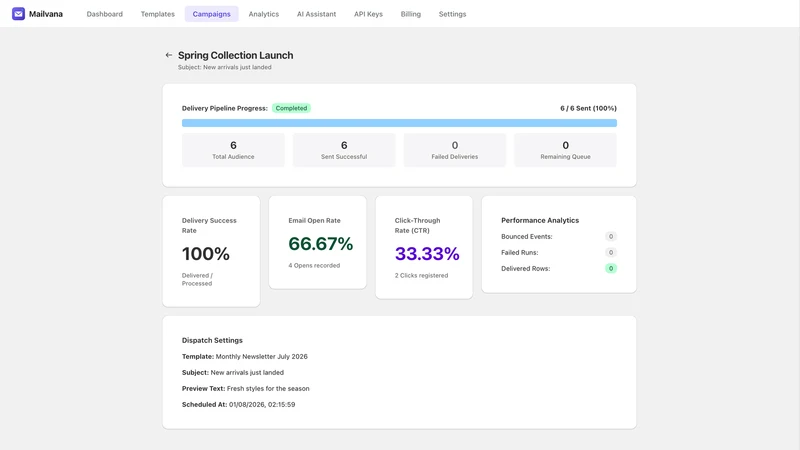Image resolution: width=800 pixels, height=450 pixels.
Task: Click the Spring Collection Launch title
Action: [236, 55]
